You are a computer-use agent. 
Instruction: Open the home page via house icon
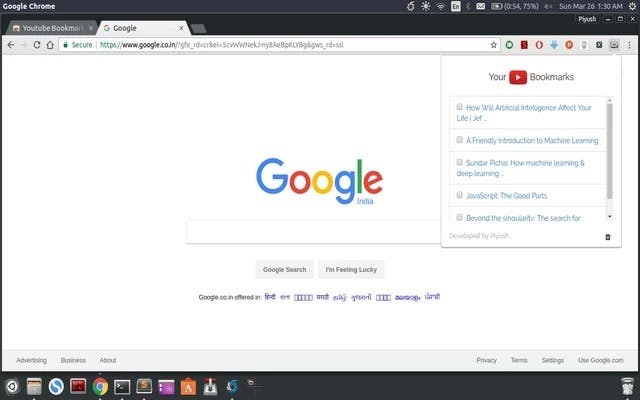pos(50,45)
